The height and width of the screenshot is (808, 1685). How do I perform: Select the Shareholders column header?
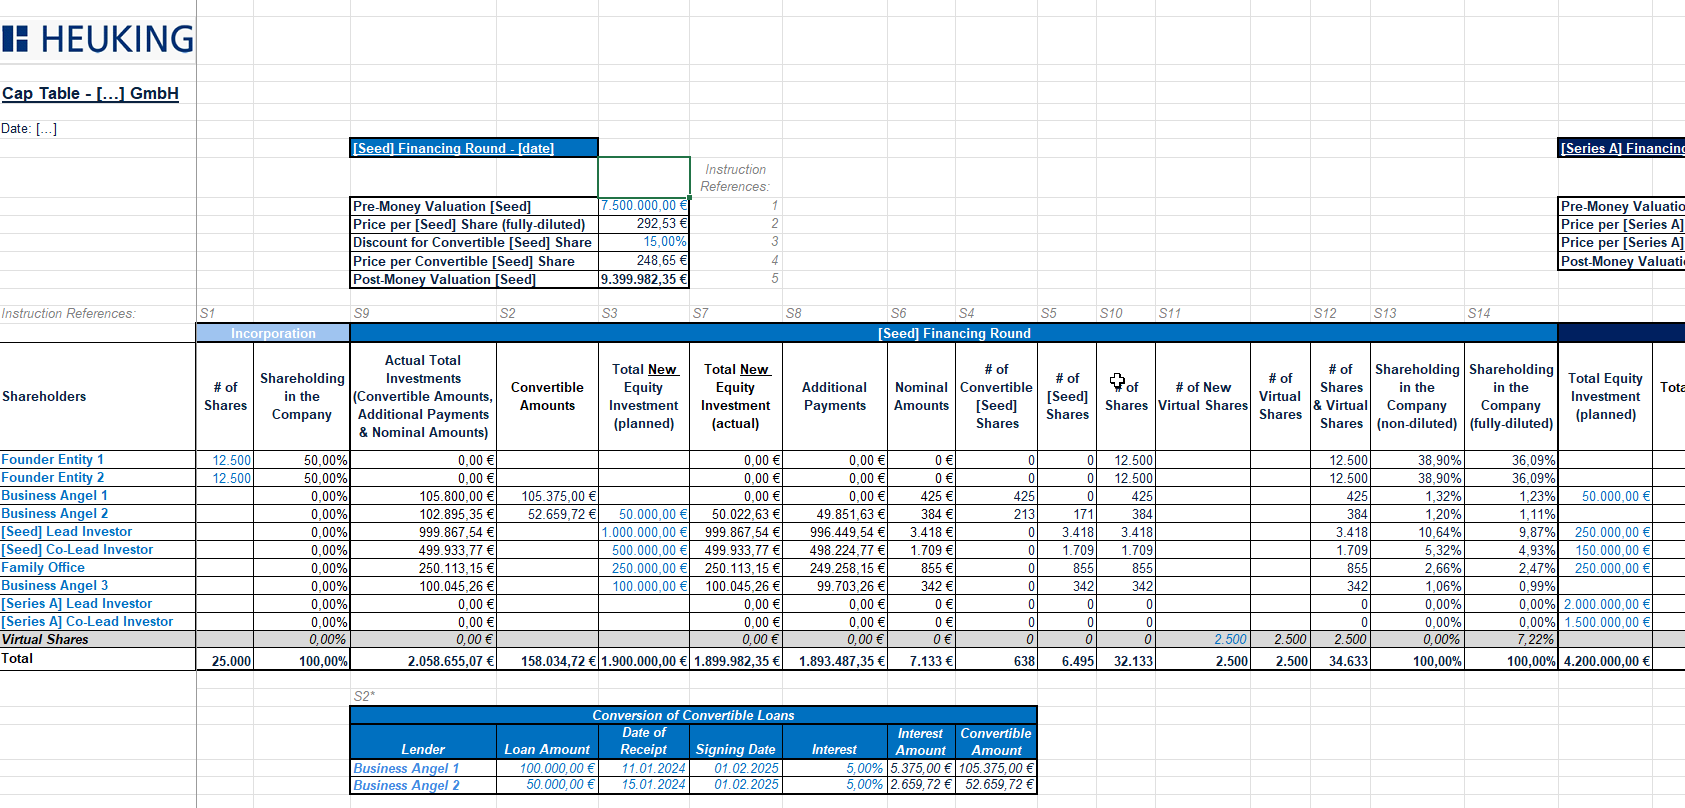point(44,396)
